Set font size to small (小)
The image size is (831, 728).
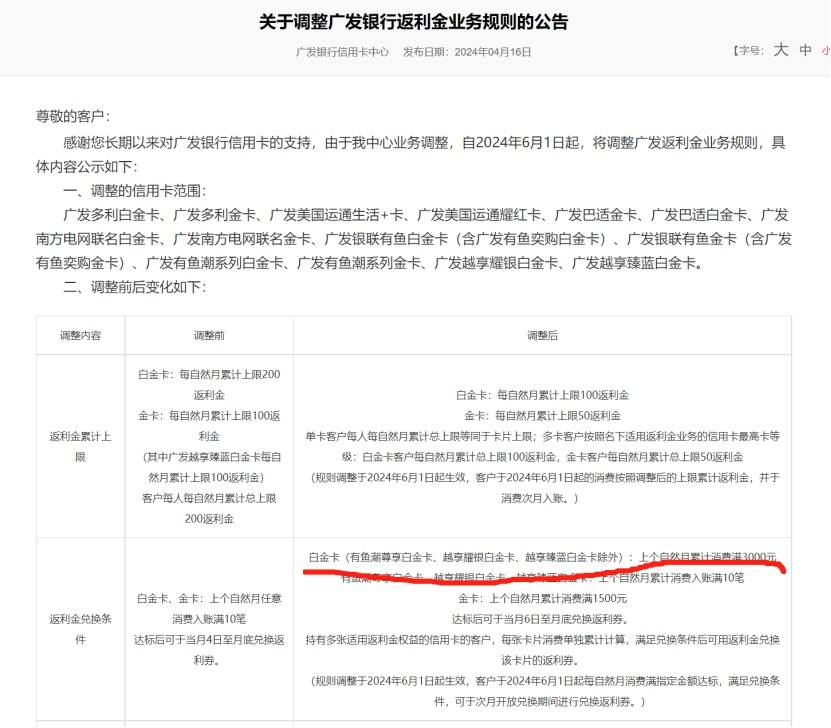tap(826, 51)
